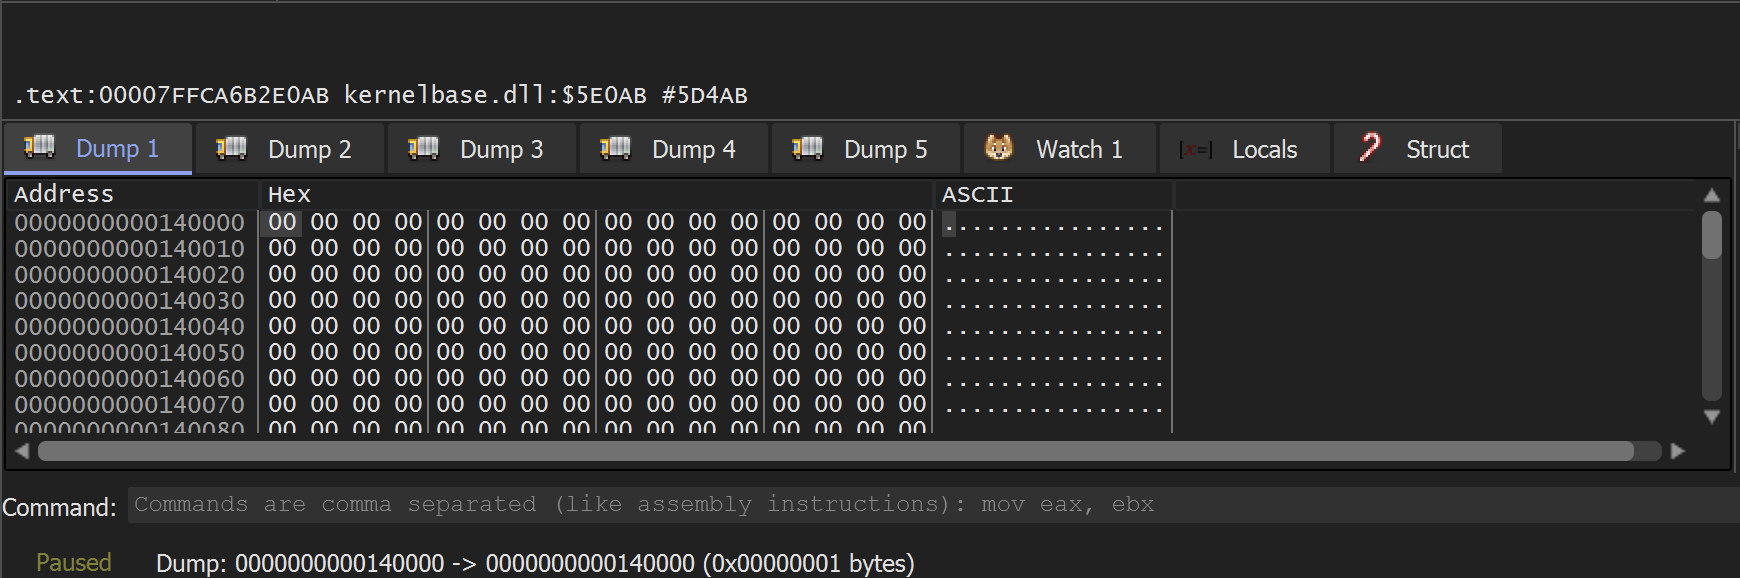Viewport: 1740px width, 578px height.
Task: Click the kernelbase.dll address info line
Action: coord(381,95)
